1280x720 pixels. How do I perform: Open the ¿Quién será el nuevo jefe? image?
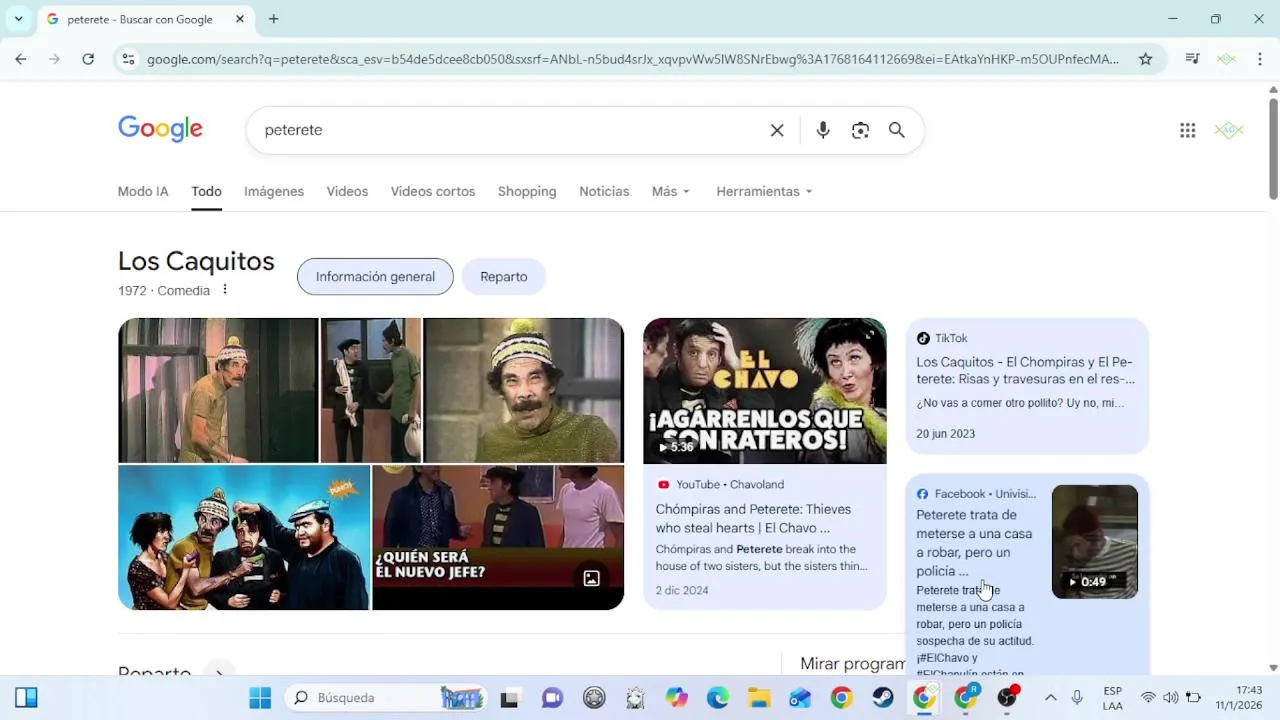pos(498,538)
